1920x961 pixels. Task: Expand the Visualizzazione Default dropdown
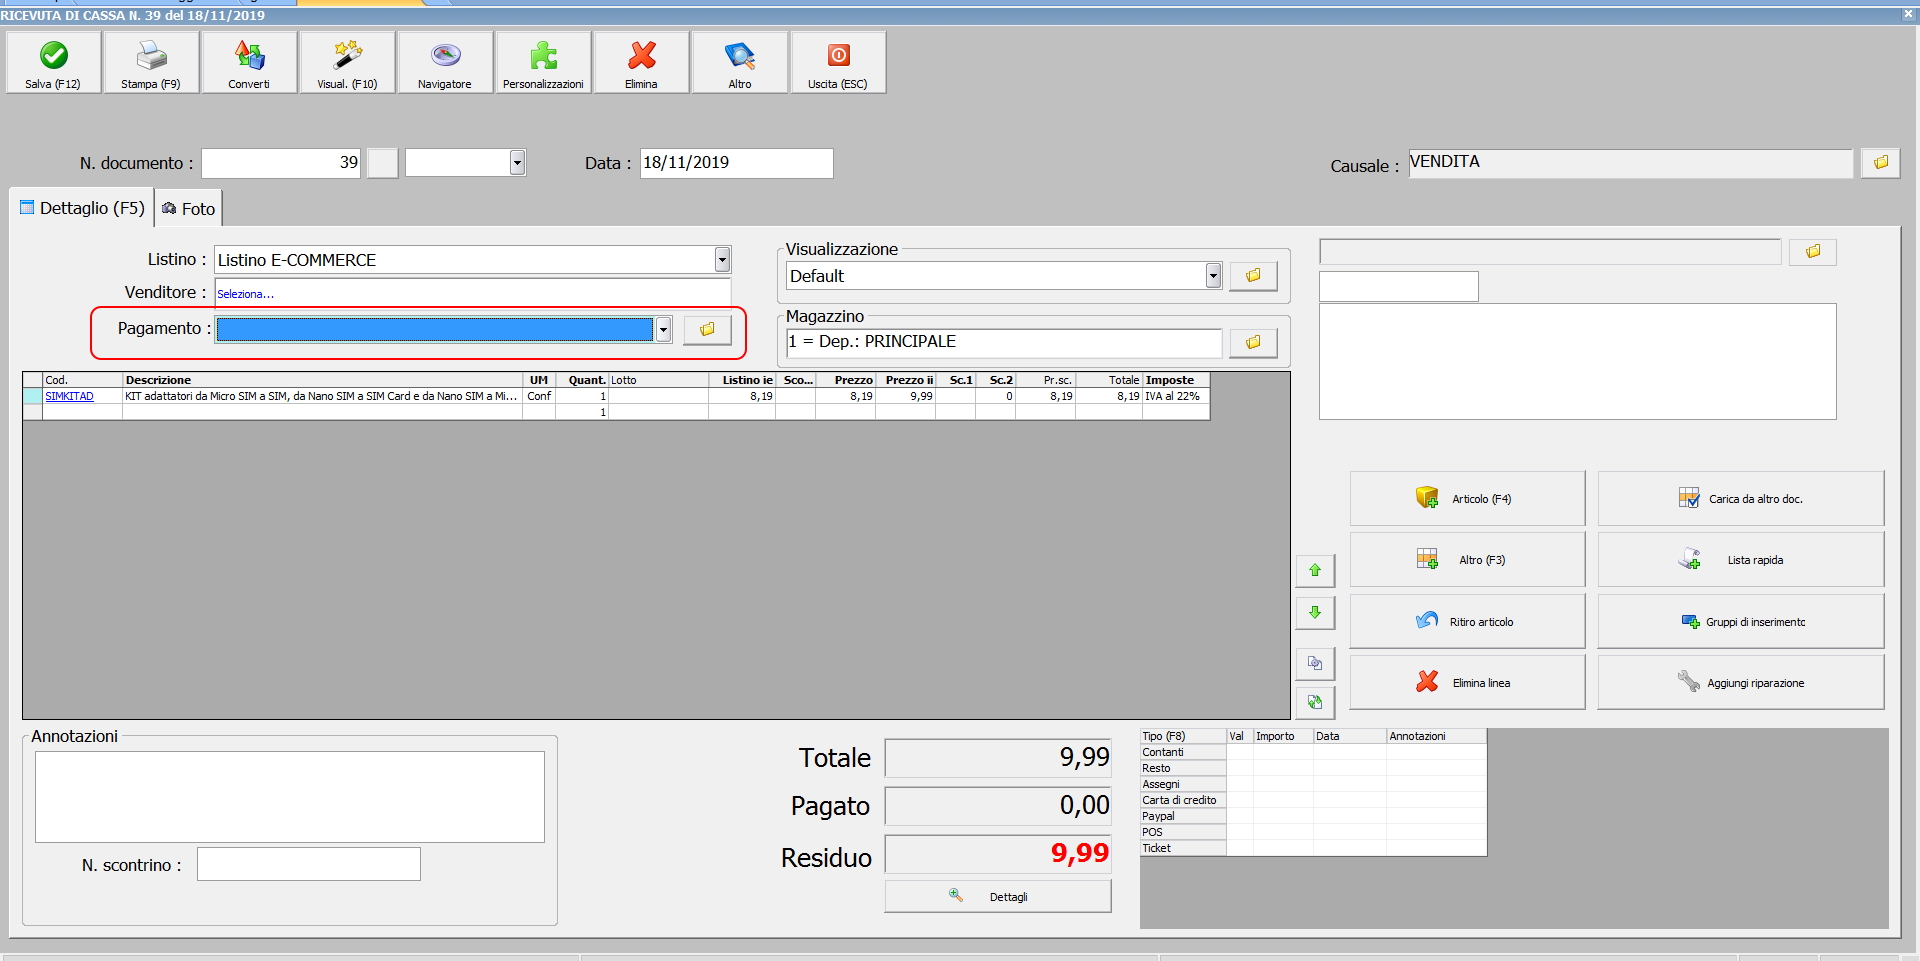[x=1213, y=276]
